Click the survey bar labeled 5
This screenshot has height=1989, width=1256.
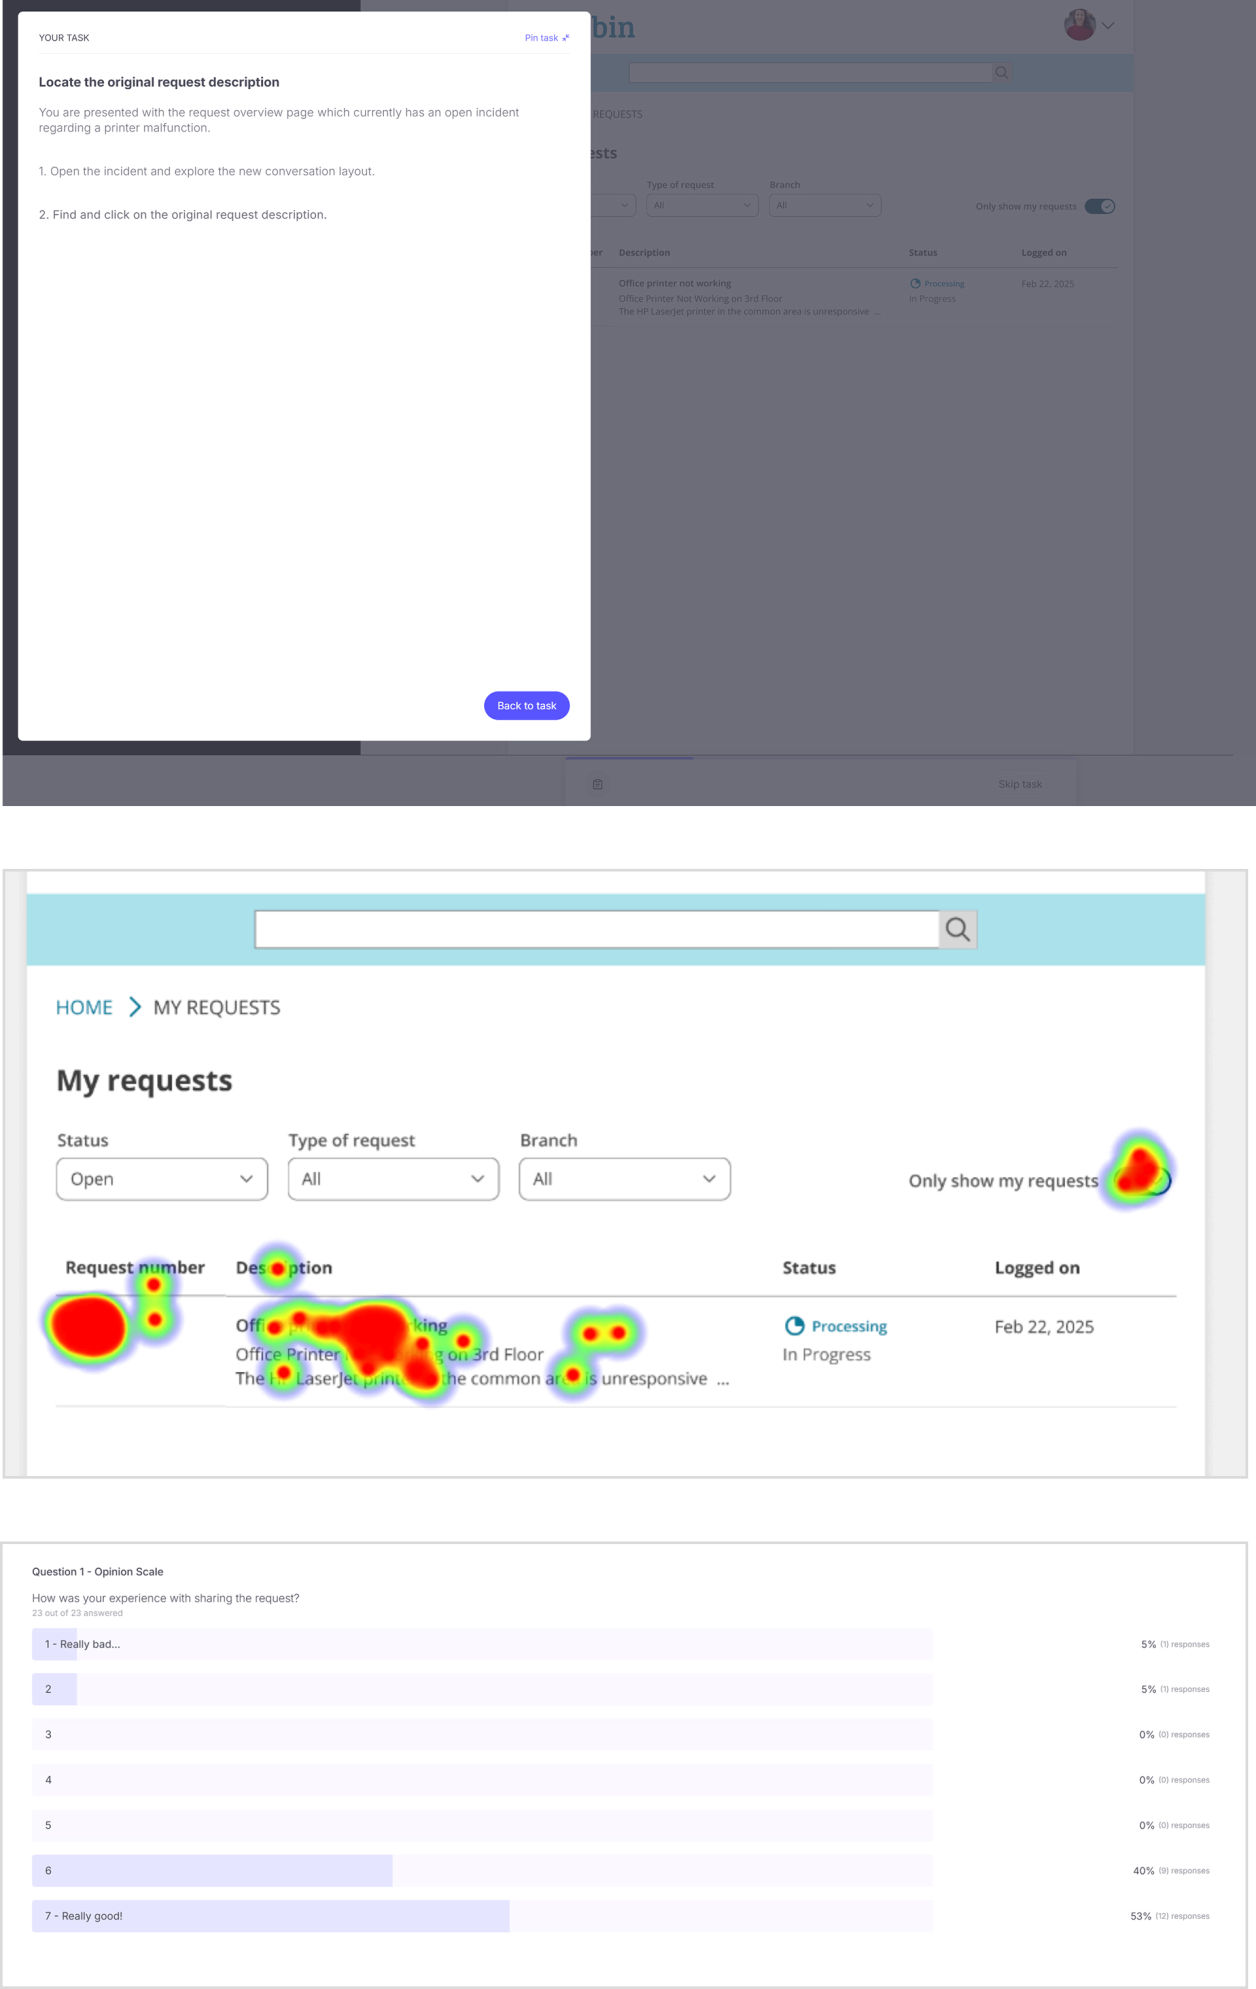tap(482, 1825)
